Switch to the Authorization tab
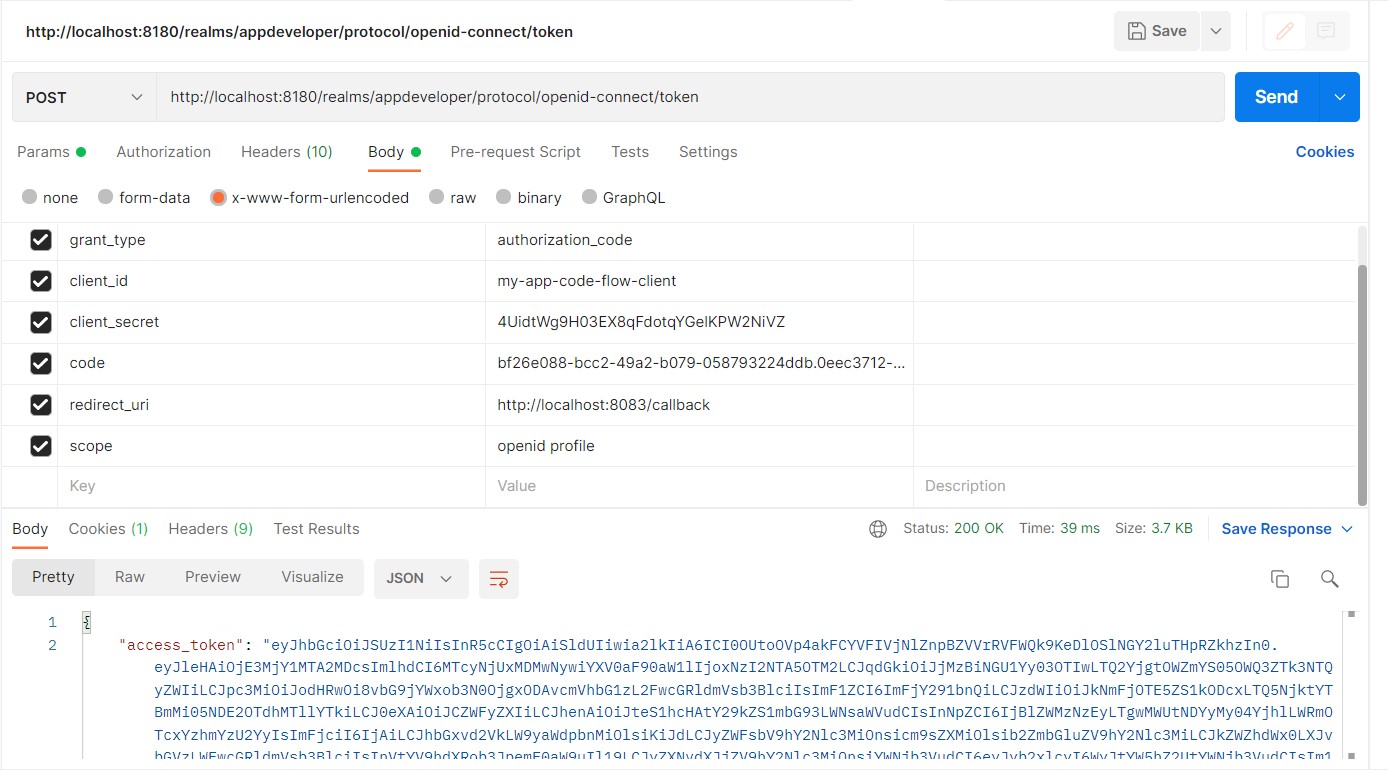 pos(163,152)
